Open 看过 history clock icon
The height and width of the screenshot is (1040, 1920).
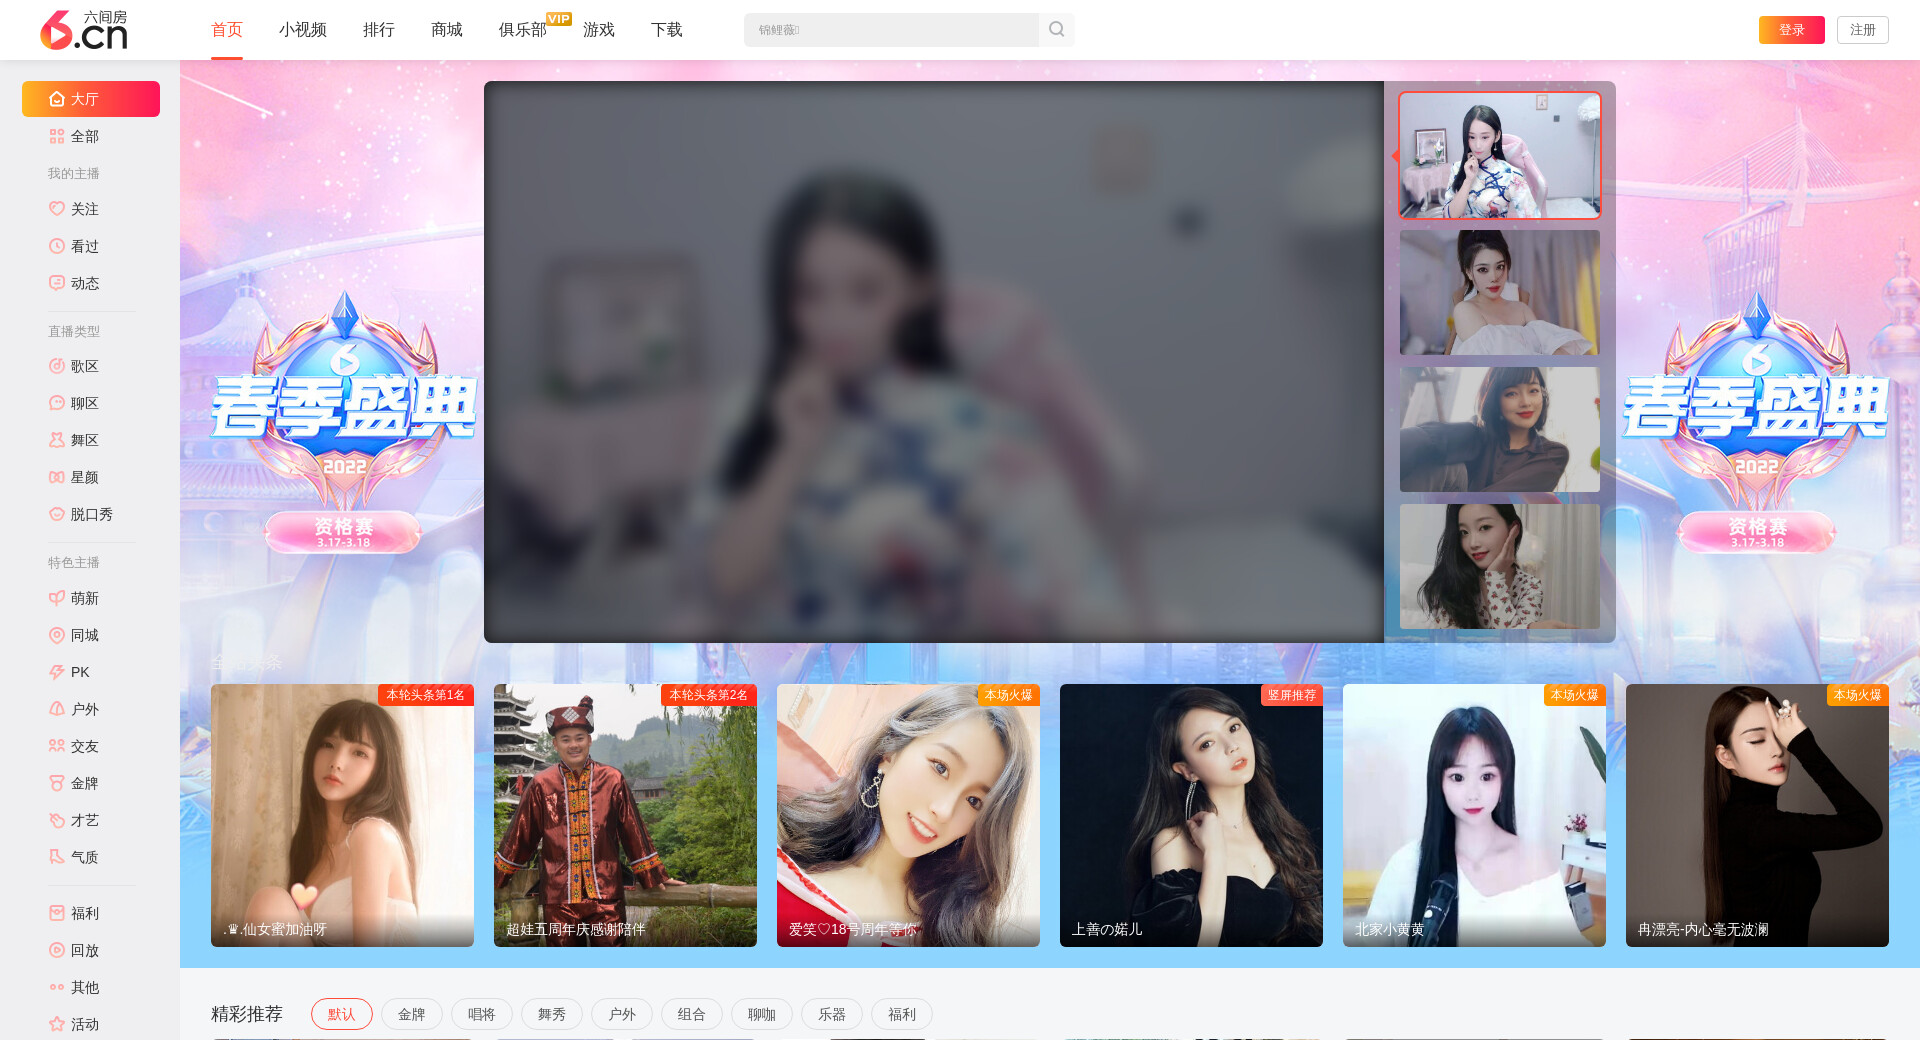pyautogui.click(x=57, y=246)
